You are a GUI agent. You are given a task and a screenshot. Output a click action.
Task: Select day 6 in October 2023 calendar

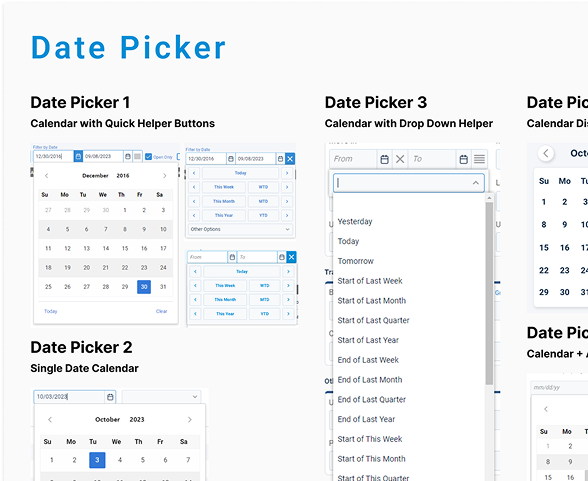[x=165, y=460]
